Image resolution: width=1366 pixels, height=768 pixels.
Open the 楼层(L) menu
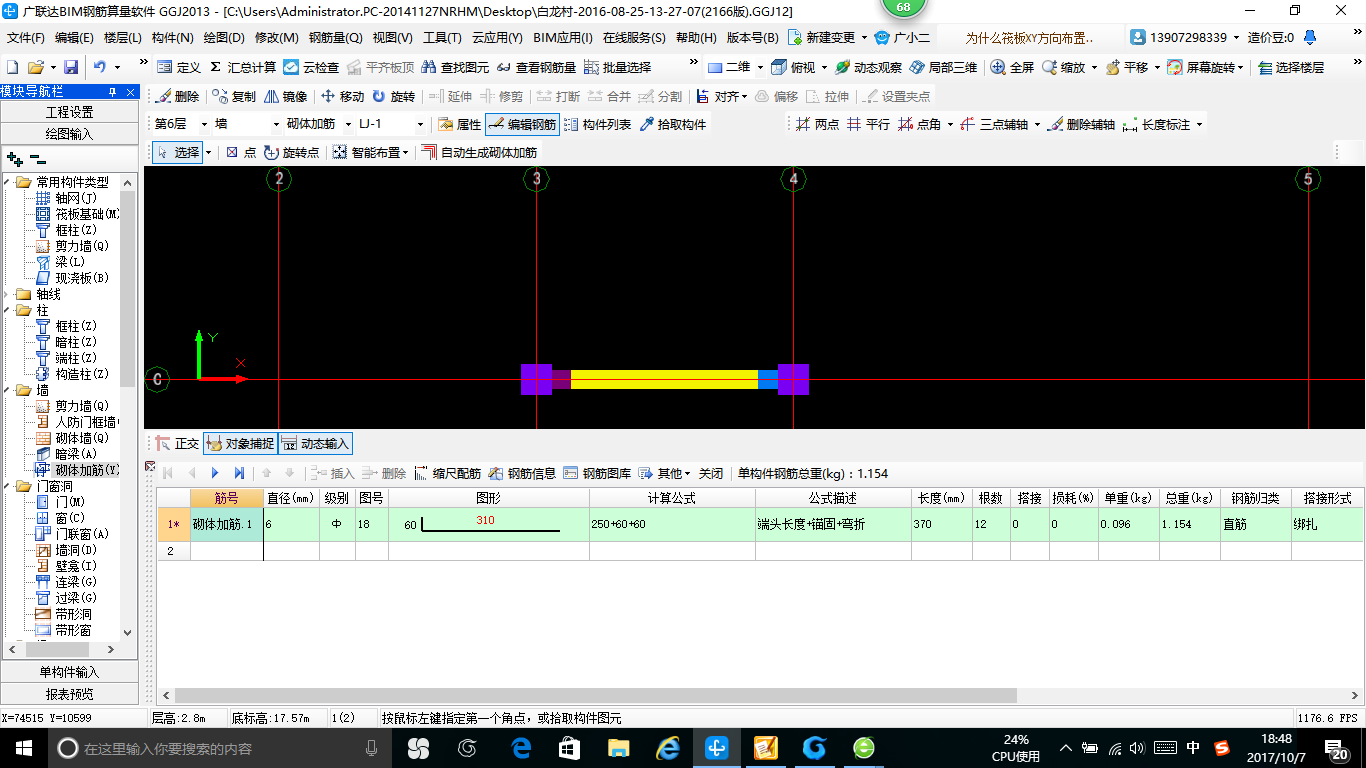pos(123,38)
